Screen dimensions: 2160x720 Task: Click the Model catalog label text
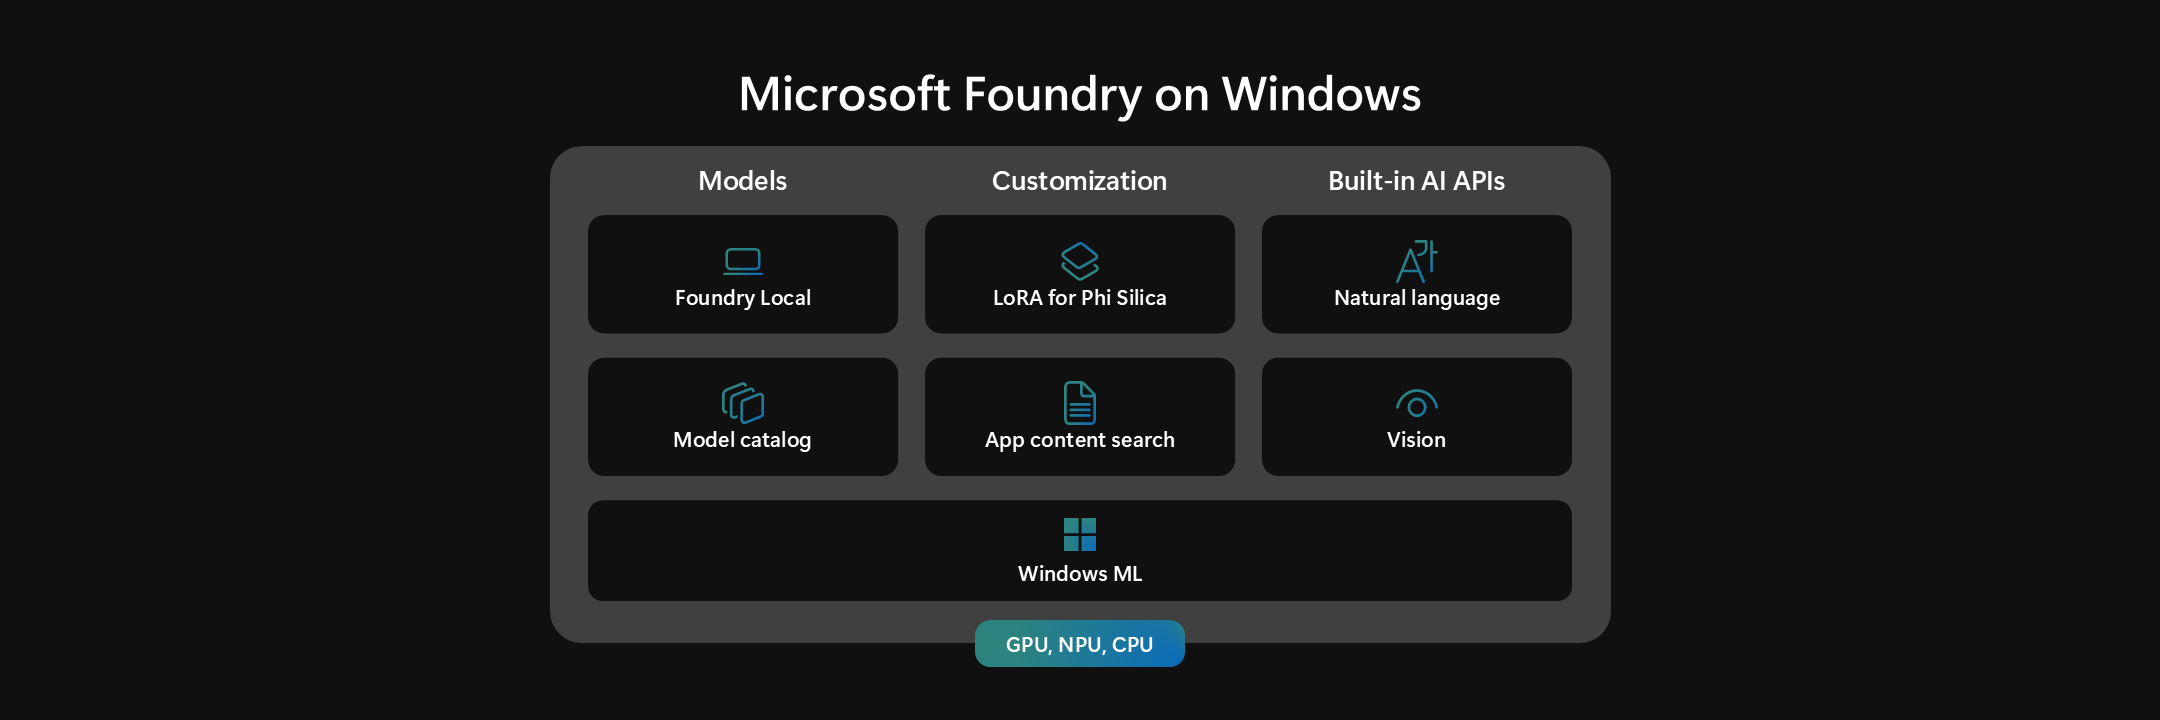coord(743,440)
